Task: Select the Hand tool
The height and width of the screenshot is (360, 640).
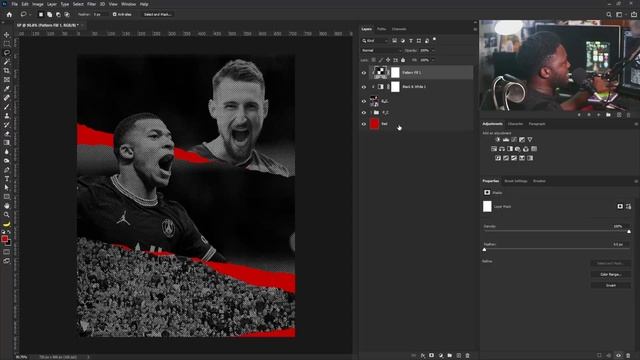Action: point(7,206)
